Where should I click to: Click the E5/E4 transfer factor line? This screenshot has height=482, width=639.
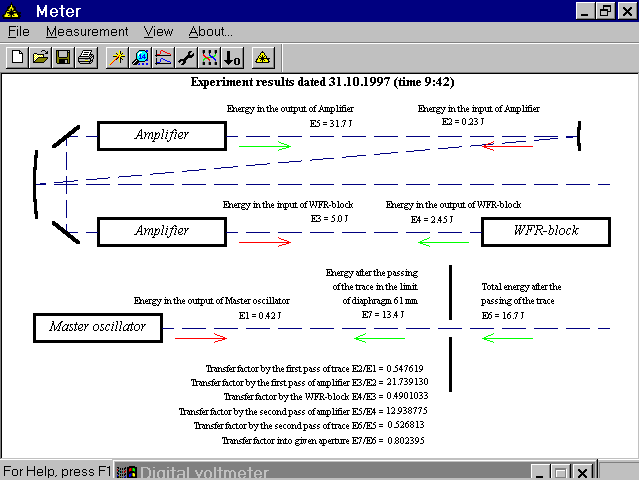(x=303, y=412)
